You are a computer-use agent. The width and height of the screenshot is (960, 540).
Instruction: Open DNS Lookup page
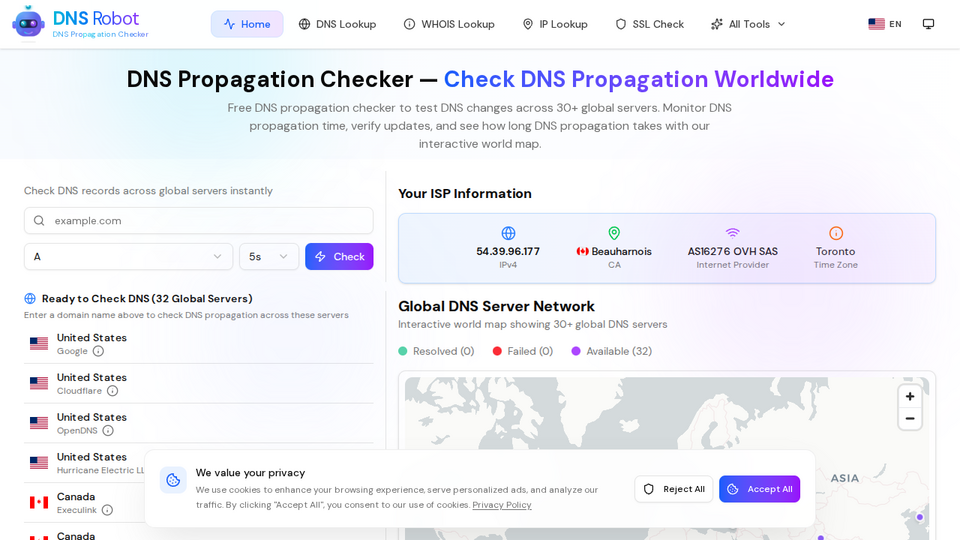(x=337, y=24)
